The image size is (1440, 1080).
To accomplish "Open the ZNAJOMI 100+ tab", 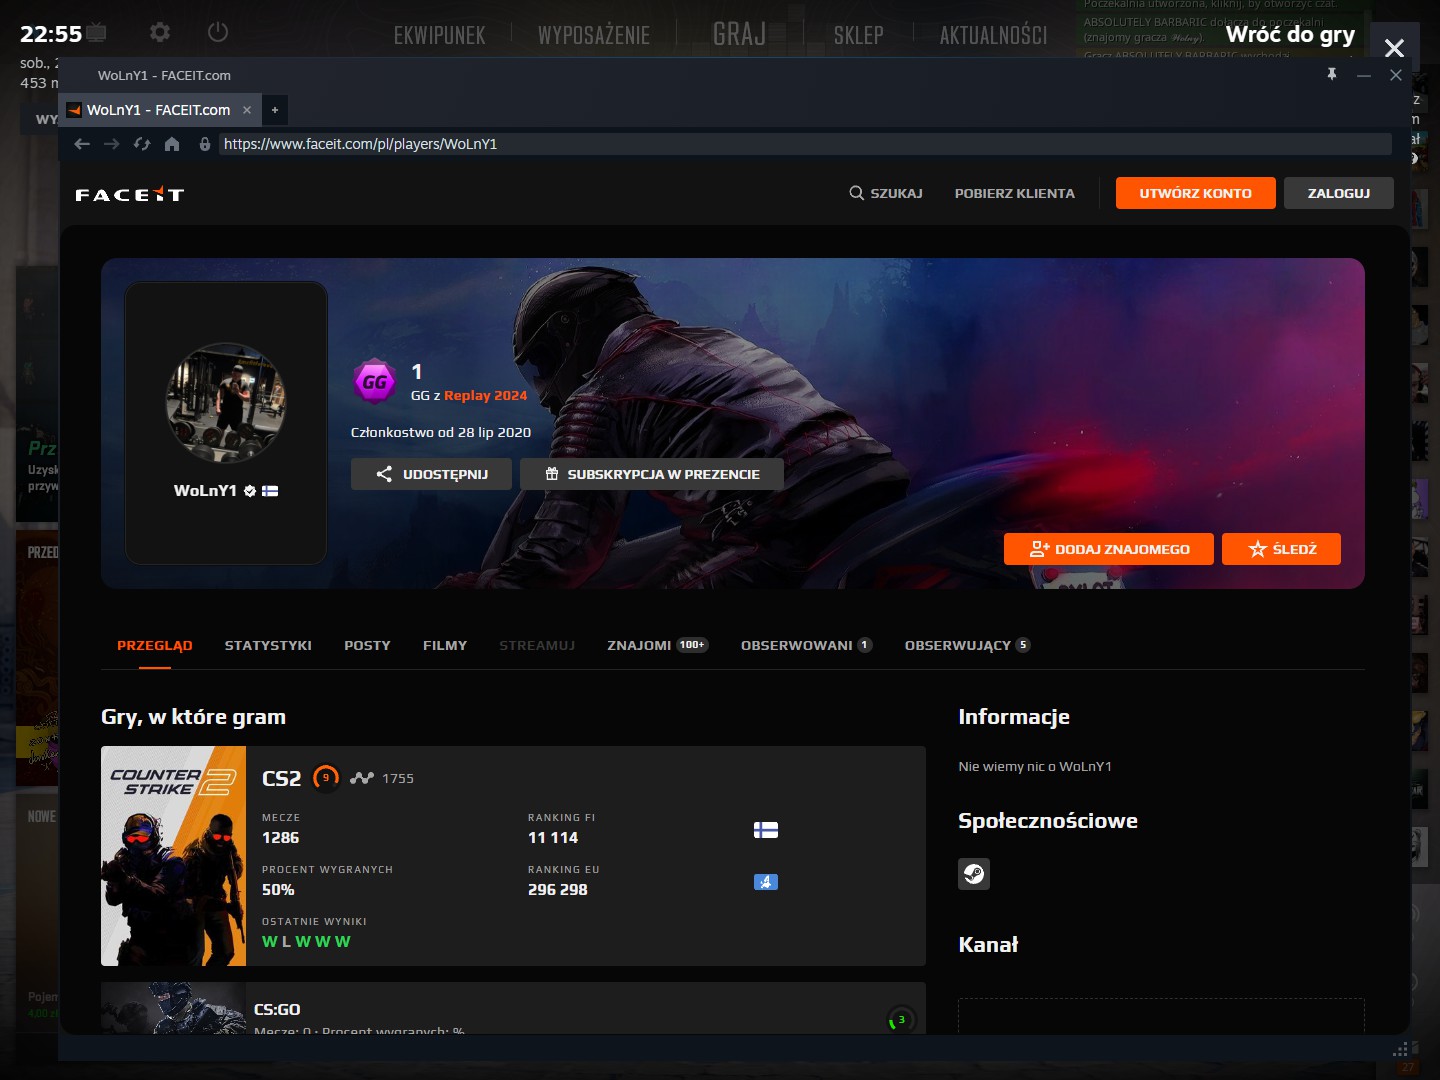I will tap(657, 646).
